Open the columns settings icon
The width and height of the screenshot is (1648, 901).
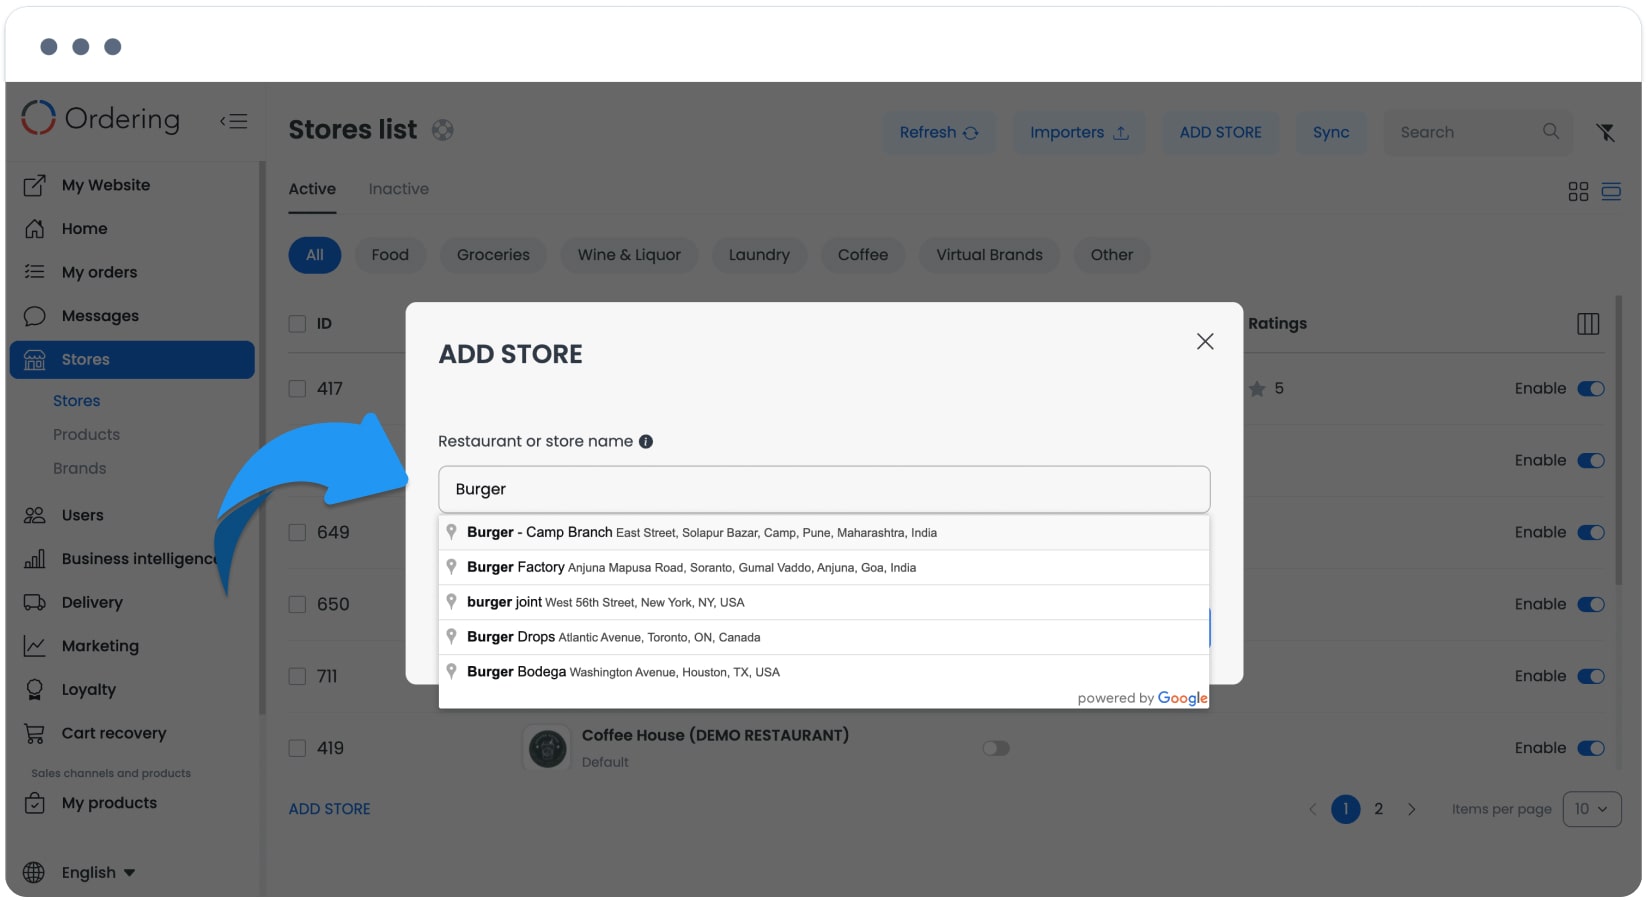point(1588,324)
